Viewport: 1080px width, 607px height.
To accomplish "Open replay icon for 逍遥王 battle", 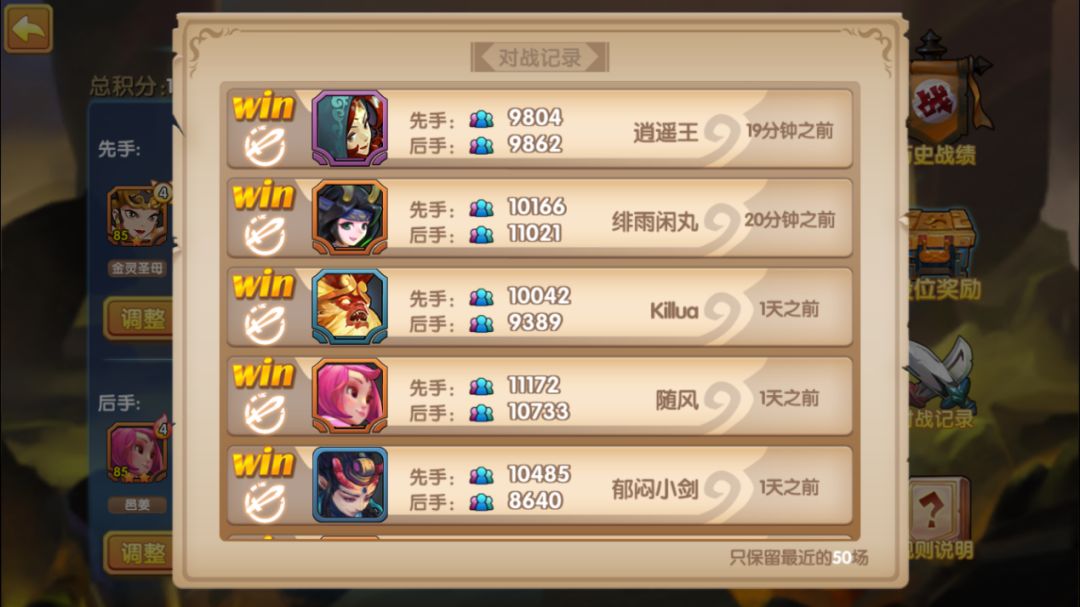I will (265, 145).
